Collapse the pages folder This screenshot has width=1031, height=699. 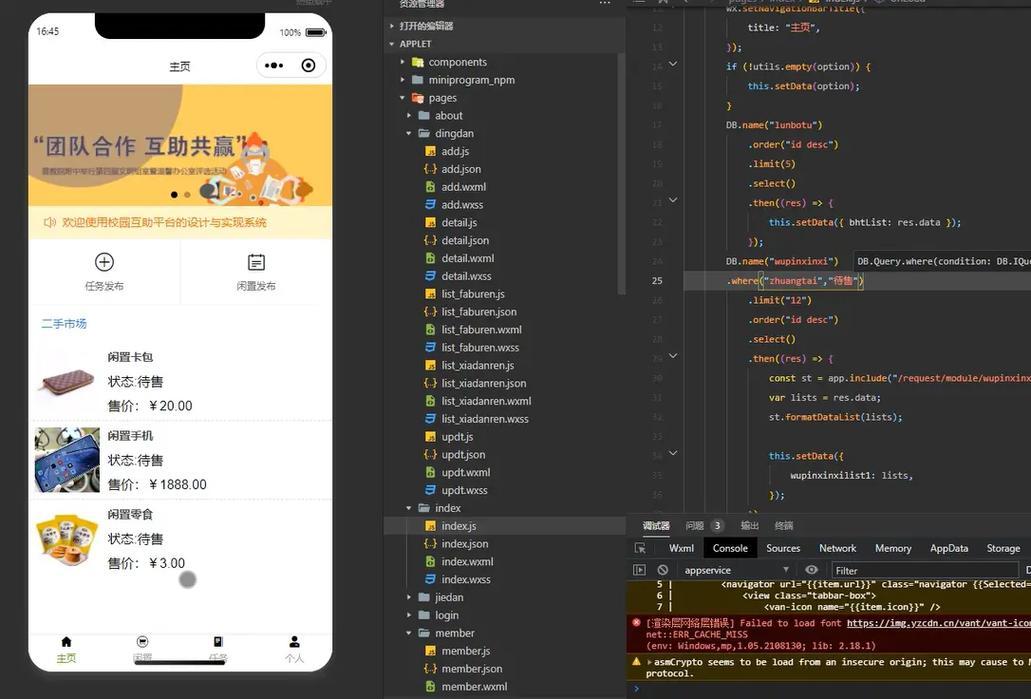tap(403, 97)
